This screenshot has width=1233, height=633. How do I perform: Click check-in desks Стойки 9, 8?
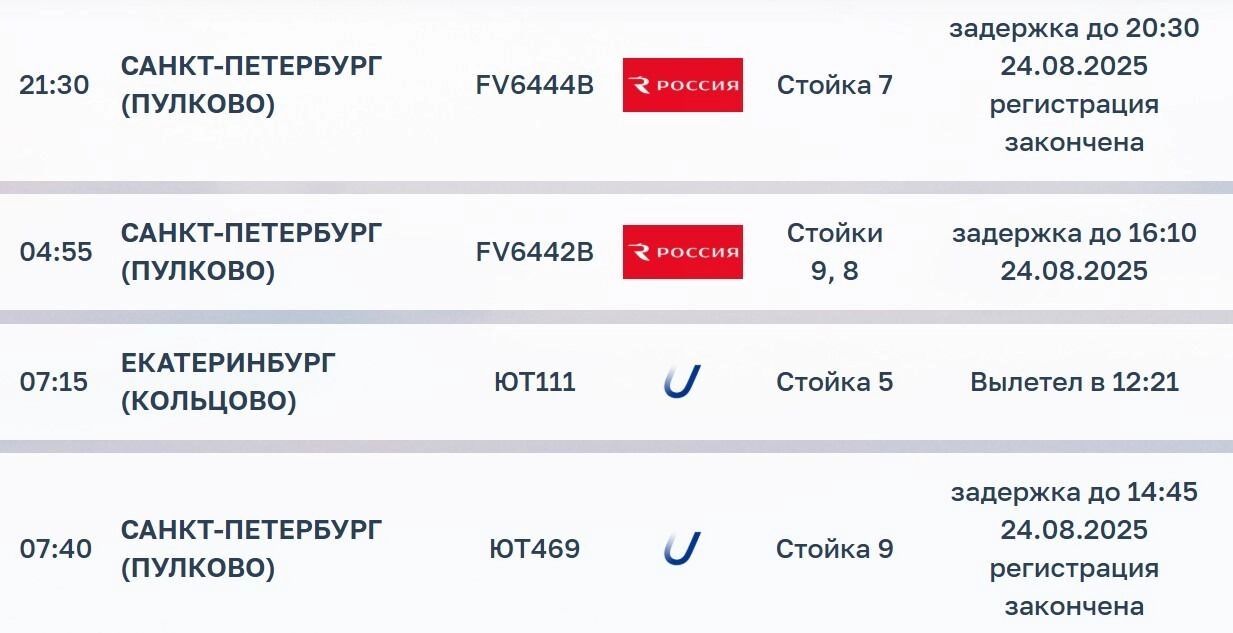click(x=834, y=252)
